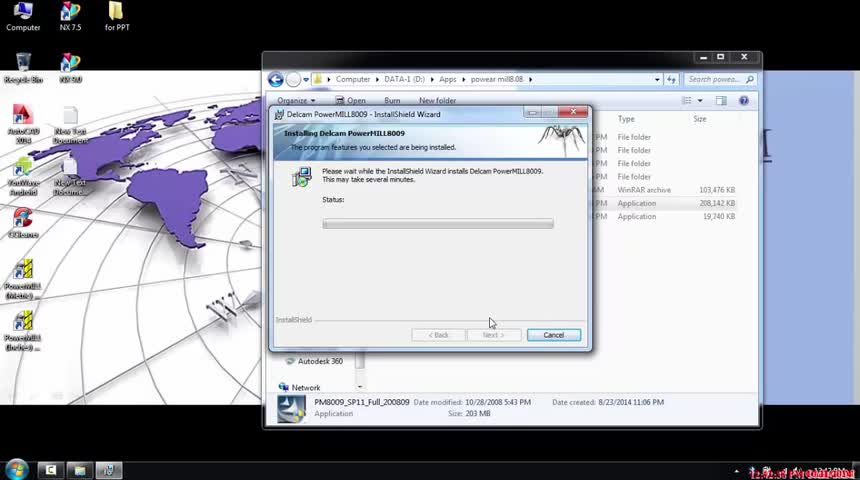Select the PowerMILL (Metric) desktop shortcut

pyautogui.click(x=22, y=279)
